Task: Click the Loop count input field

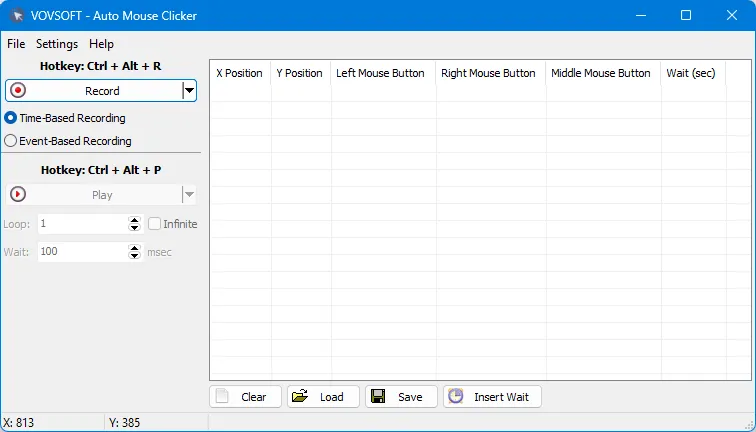Action: [82, 224]
